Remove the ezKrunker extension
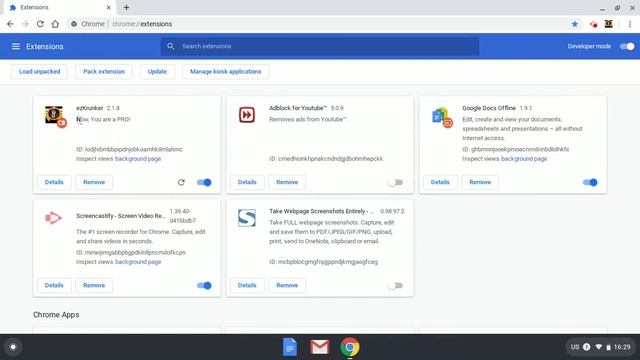The width and height of the screenshot is (640, 360). 94,182
